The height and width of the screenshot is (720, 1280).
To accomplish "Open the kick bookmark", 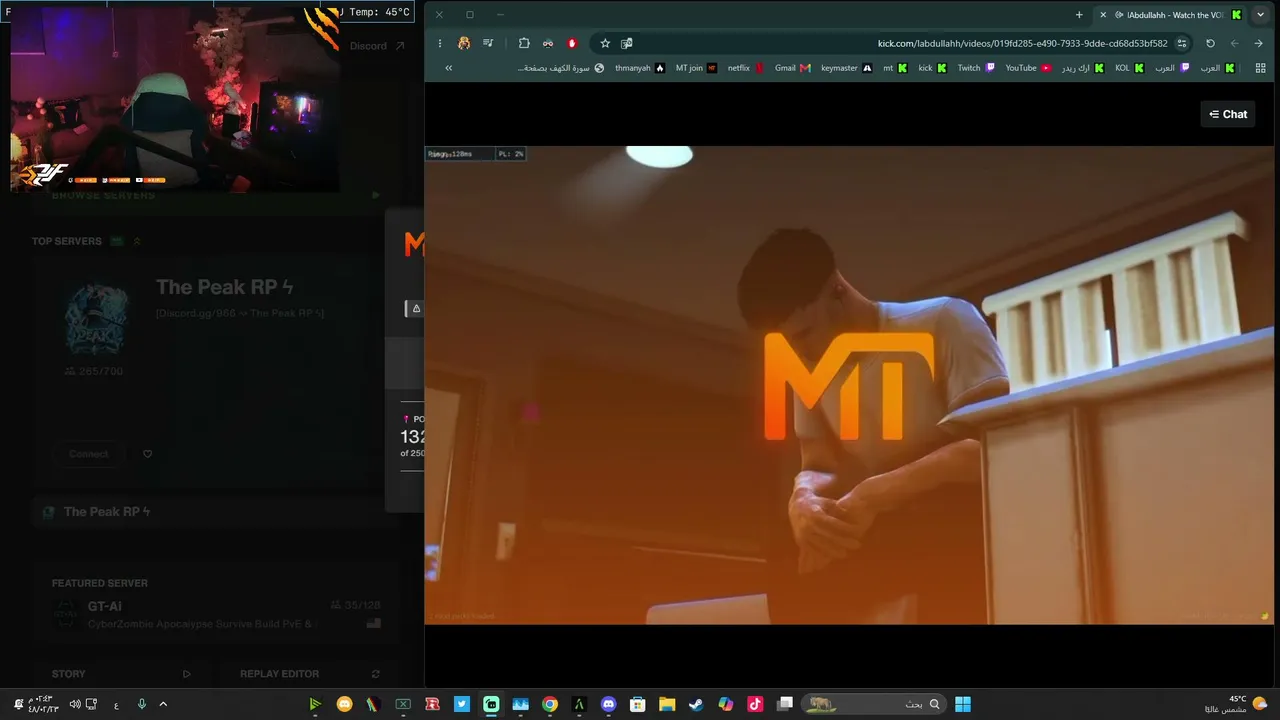I will click(932, 68).
